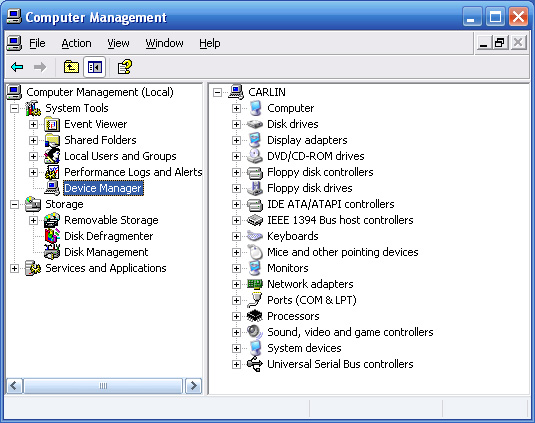The image size is (535, 423).
Task: Click the left pane scroll right arrow
Action: (193, 386)
